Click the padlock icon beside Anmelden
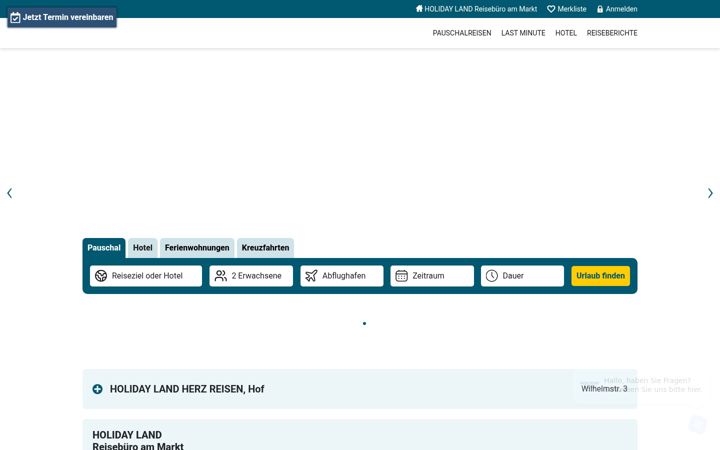The height and width of the screenshot is (450, 720). pos(600,9)
